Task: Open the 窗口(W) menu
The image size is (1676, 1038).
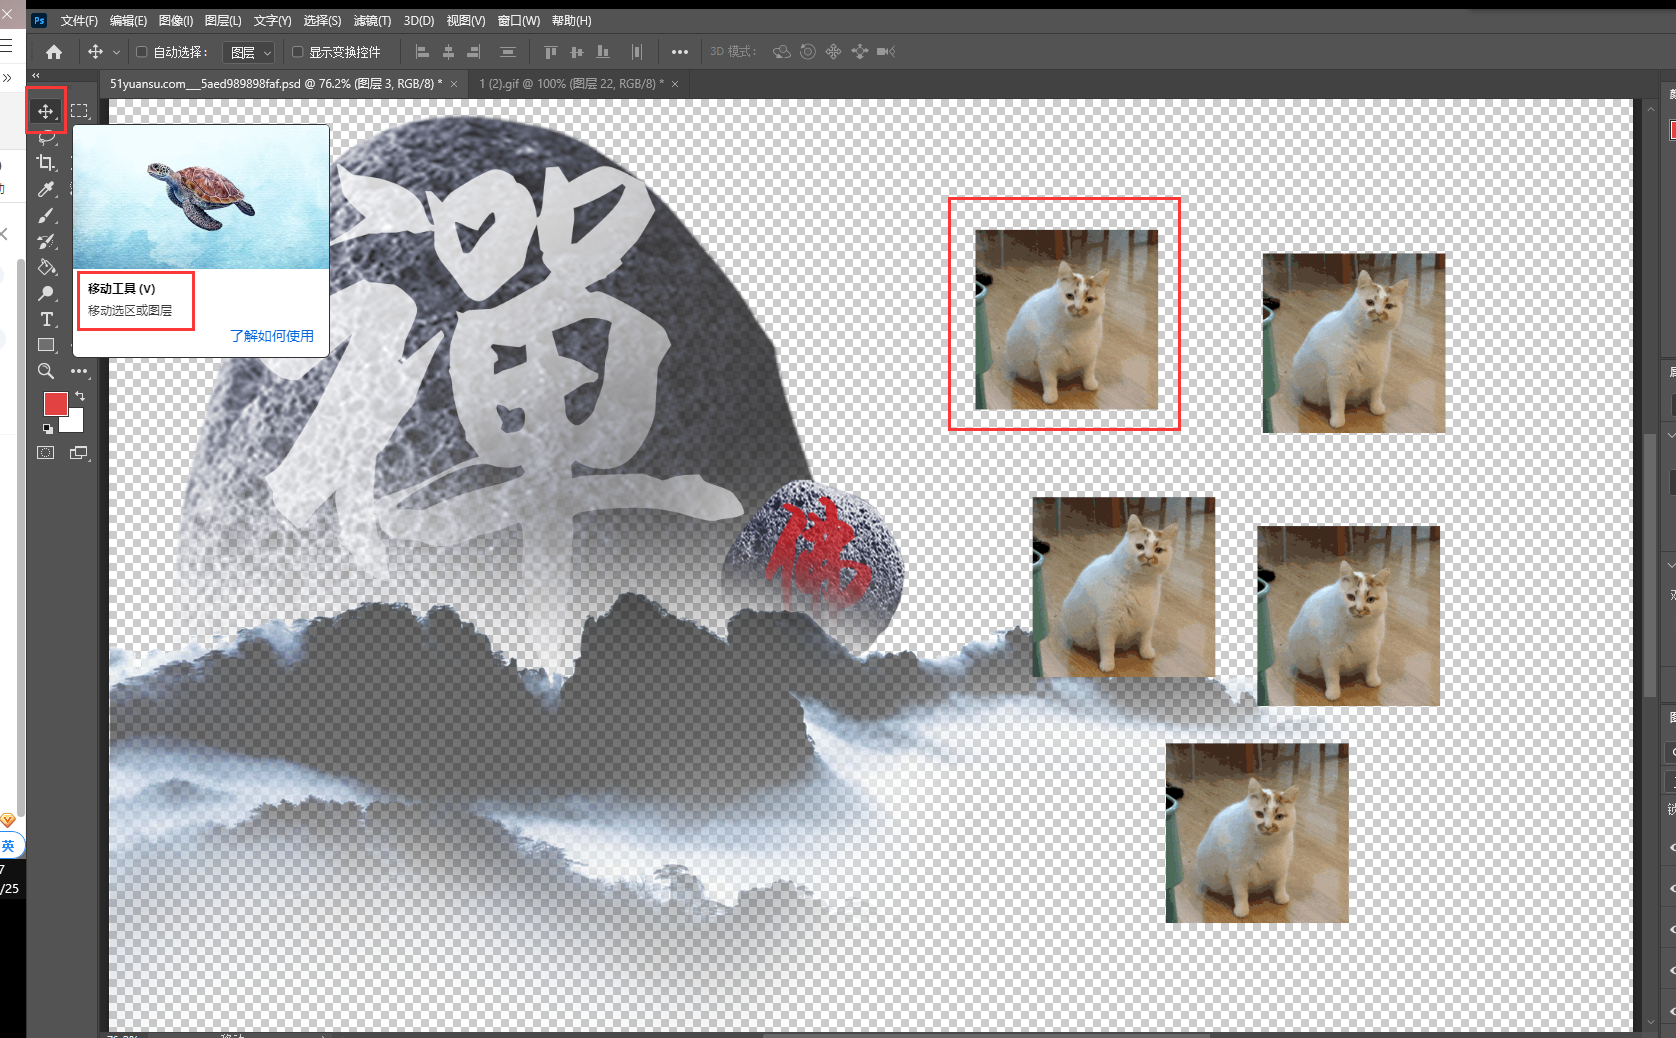Action: [519, 21]
